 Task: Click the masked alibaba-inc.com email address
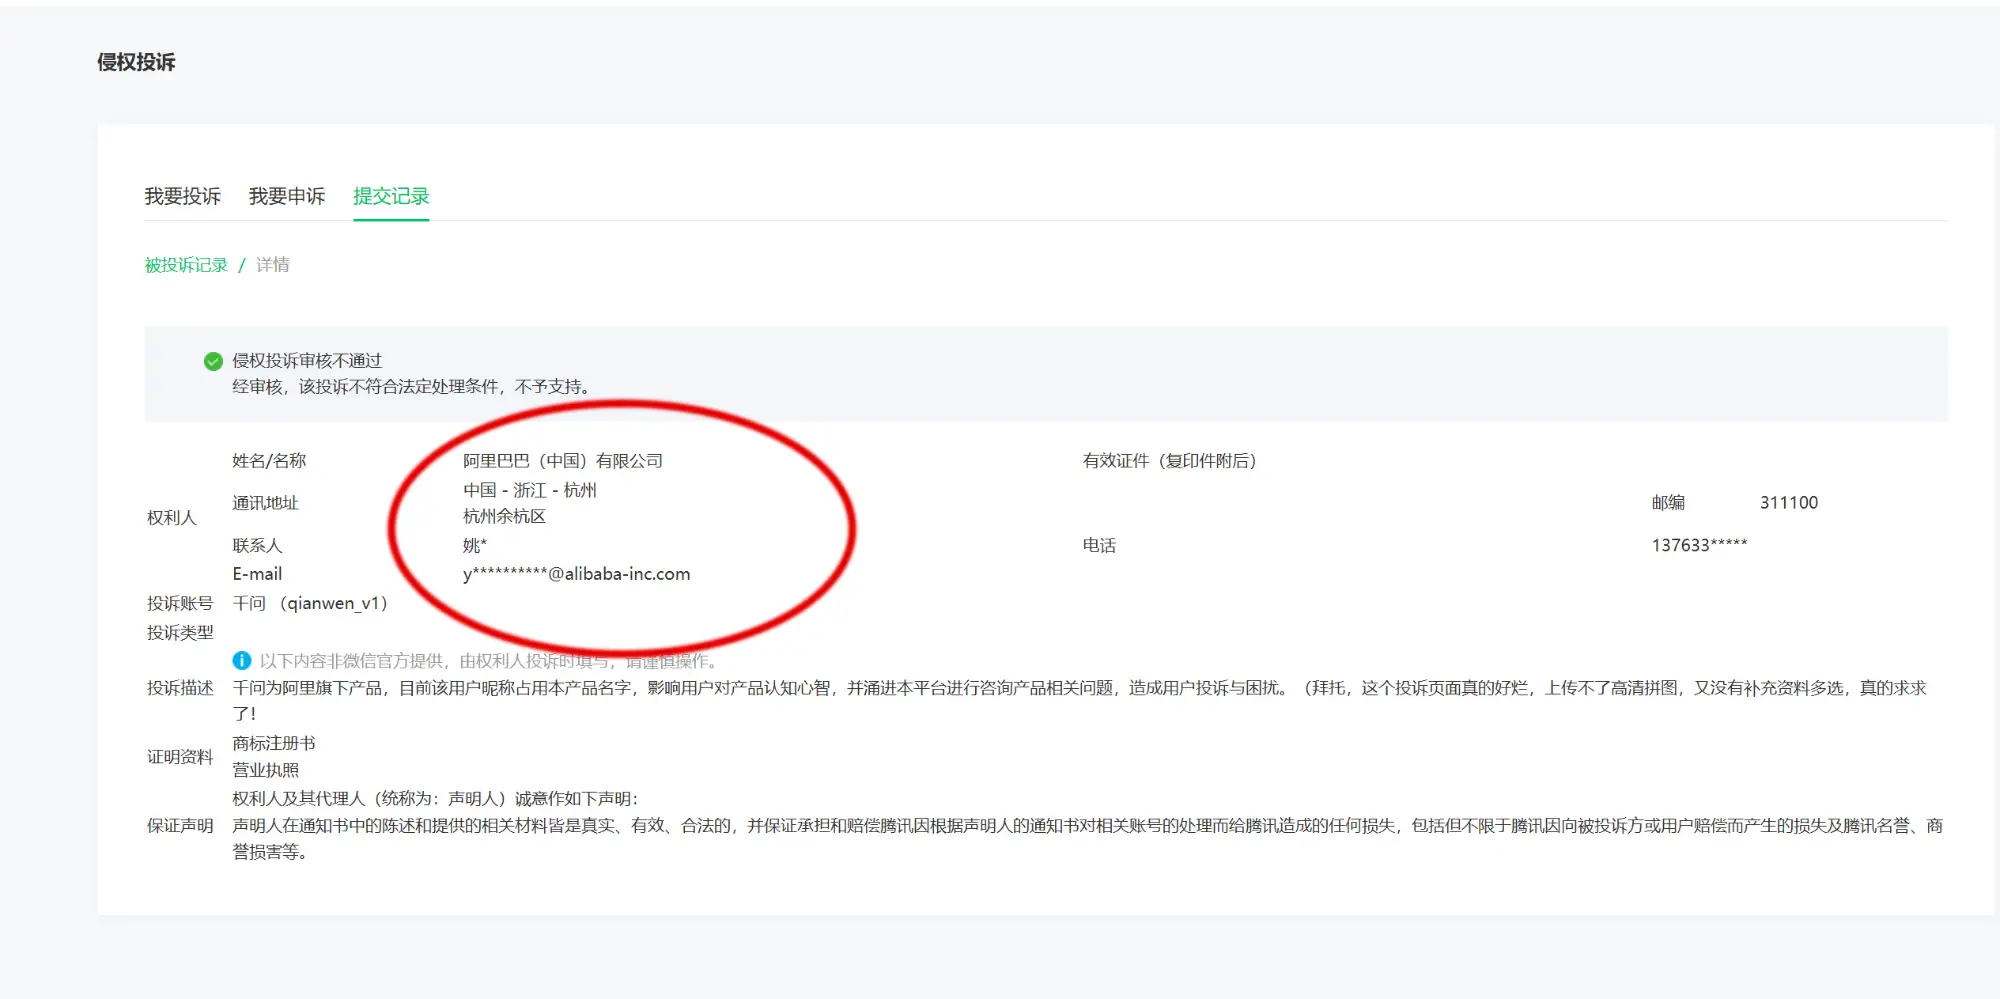(x=576, y=574)
